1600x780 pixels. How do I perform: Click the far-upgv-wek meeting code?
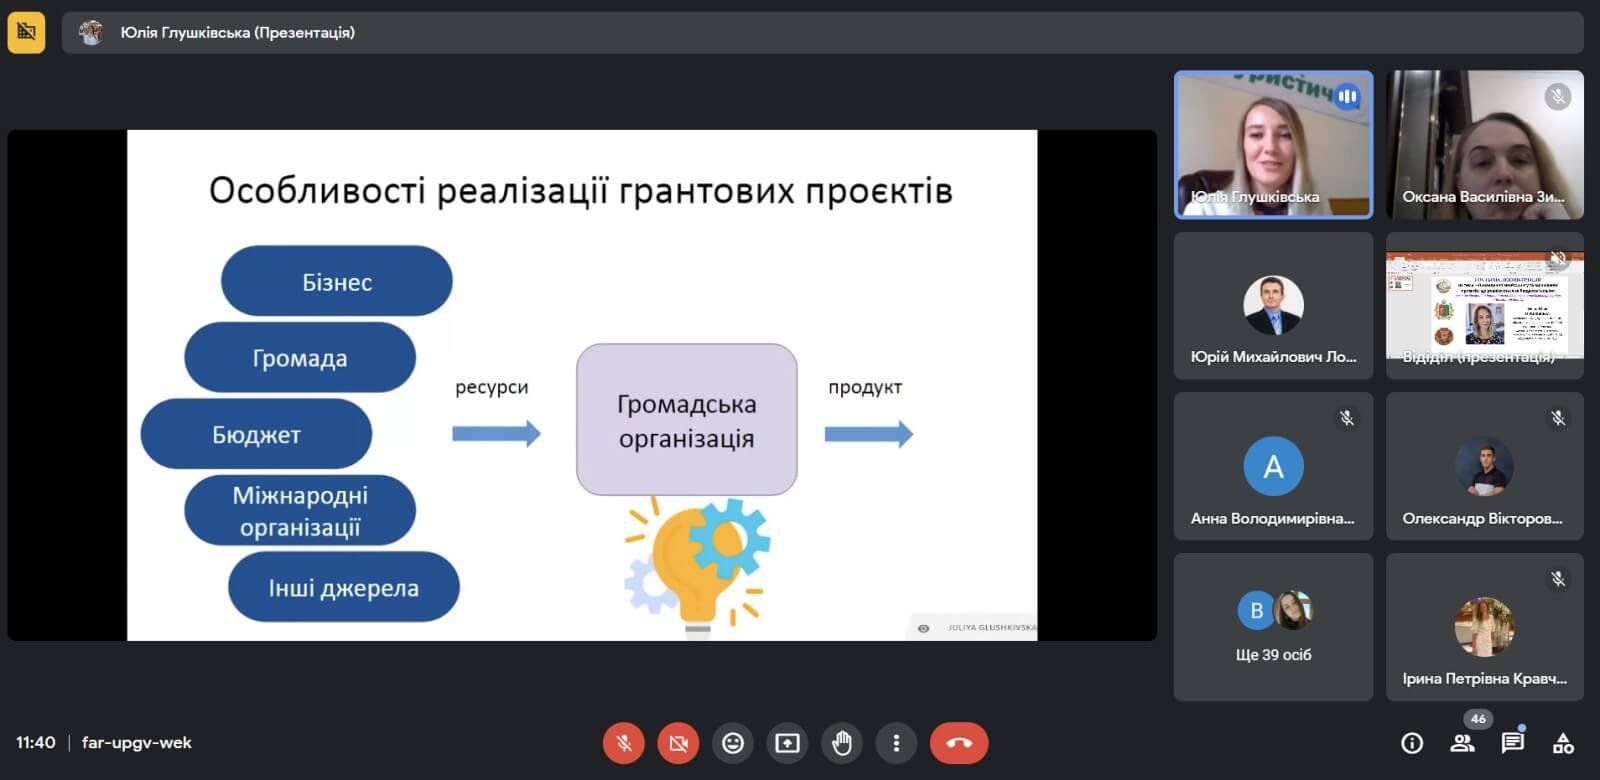click(136, 743)
